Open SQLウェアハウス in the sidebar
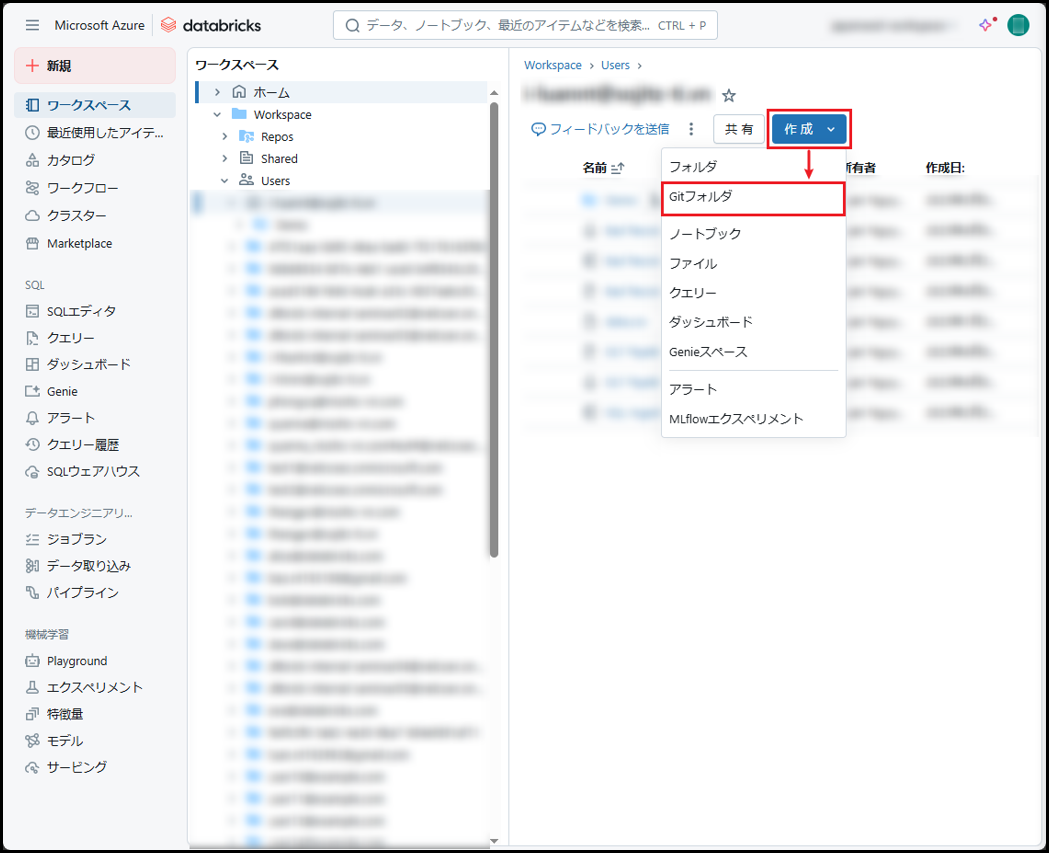 pyautogui.click(x=95, y=472)
